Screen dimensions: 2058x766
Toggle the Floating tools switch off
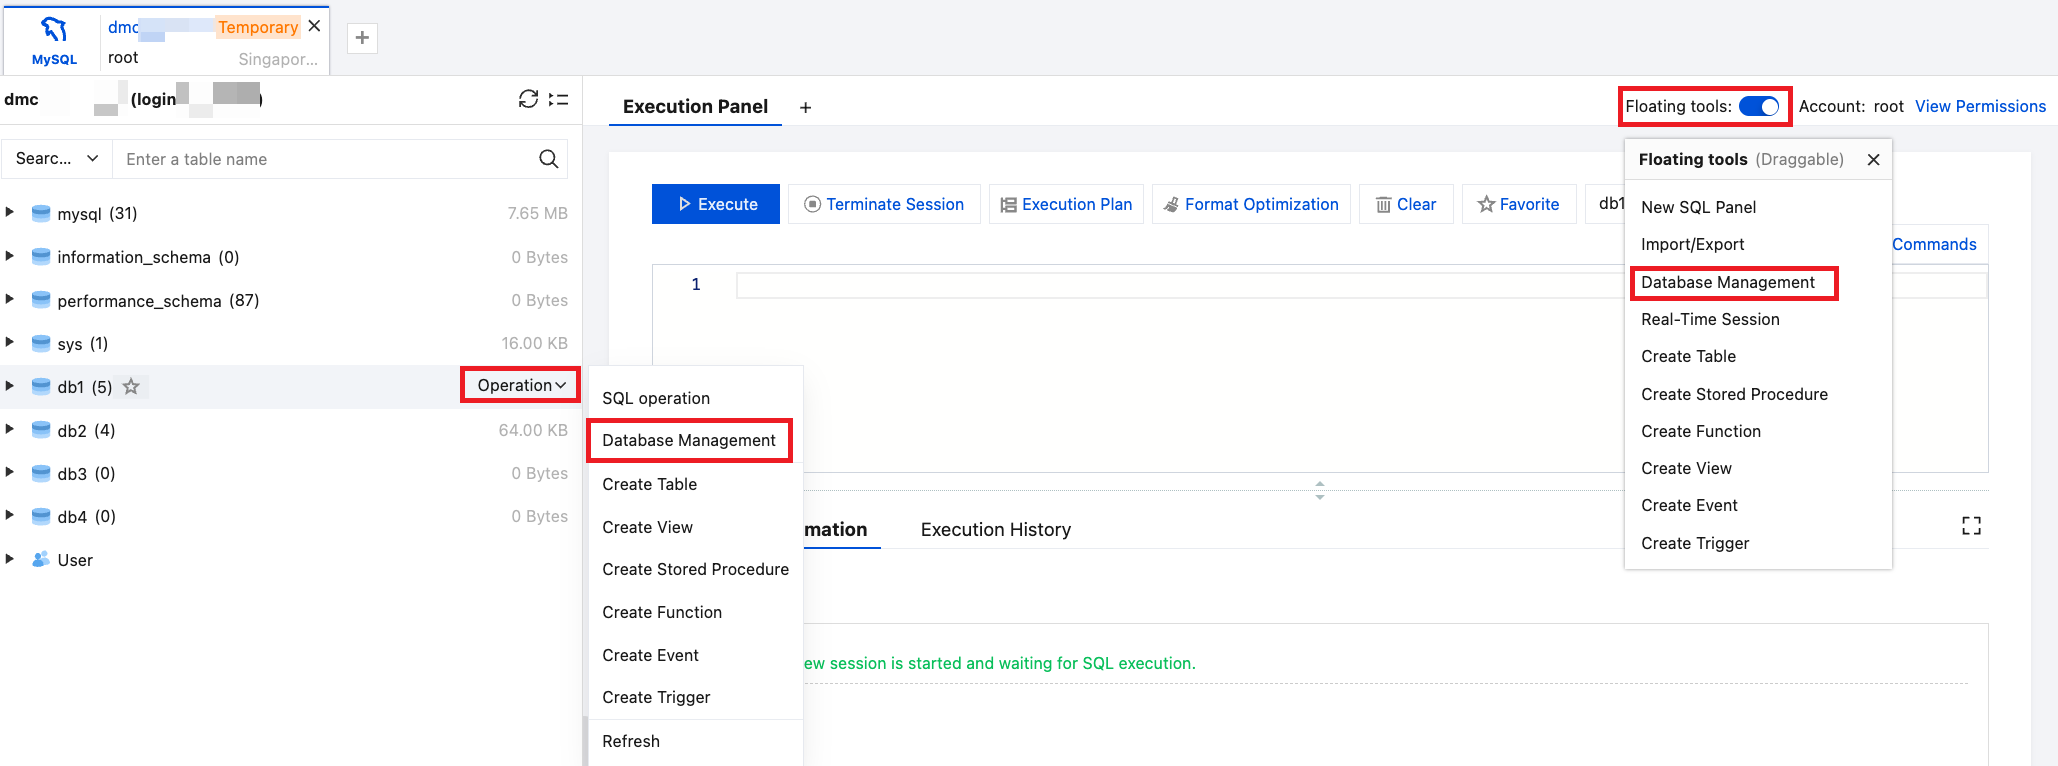[1758, 106]
